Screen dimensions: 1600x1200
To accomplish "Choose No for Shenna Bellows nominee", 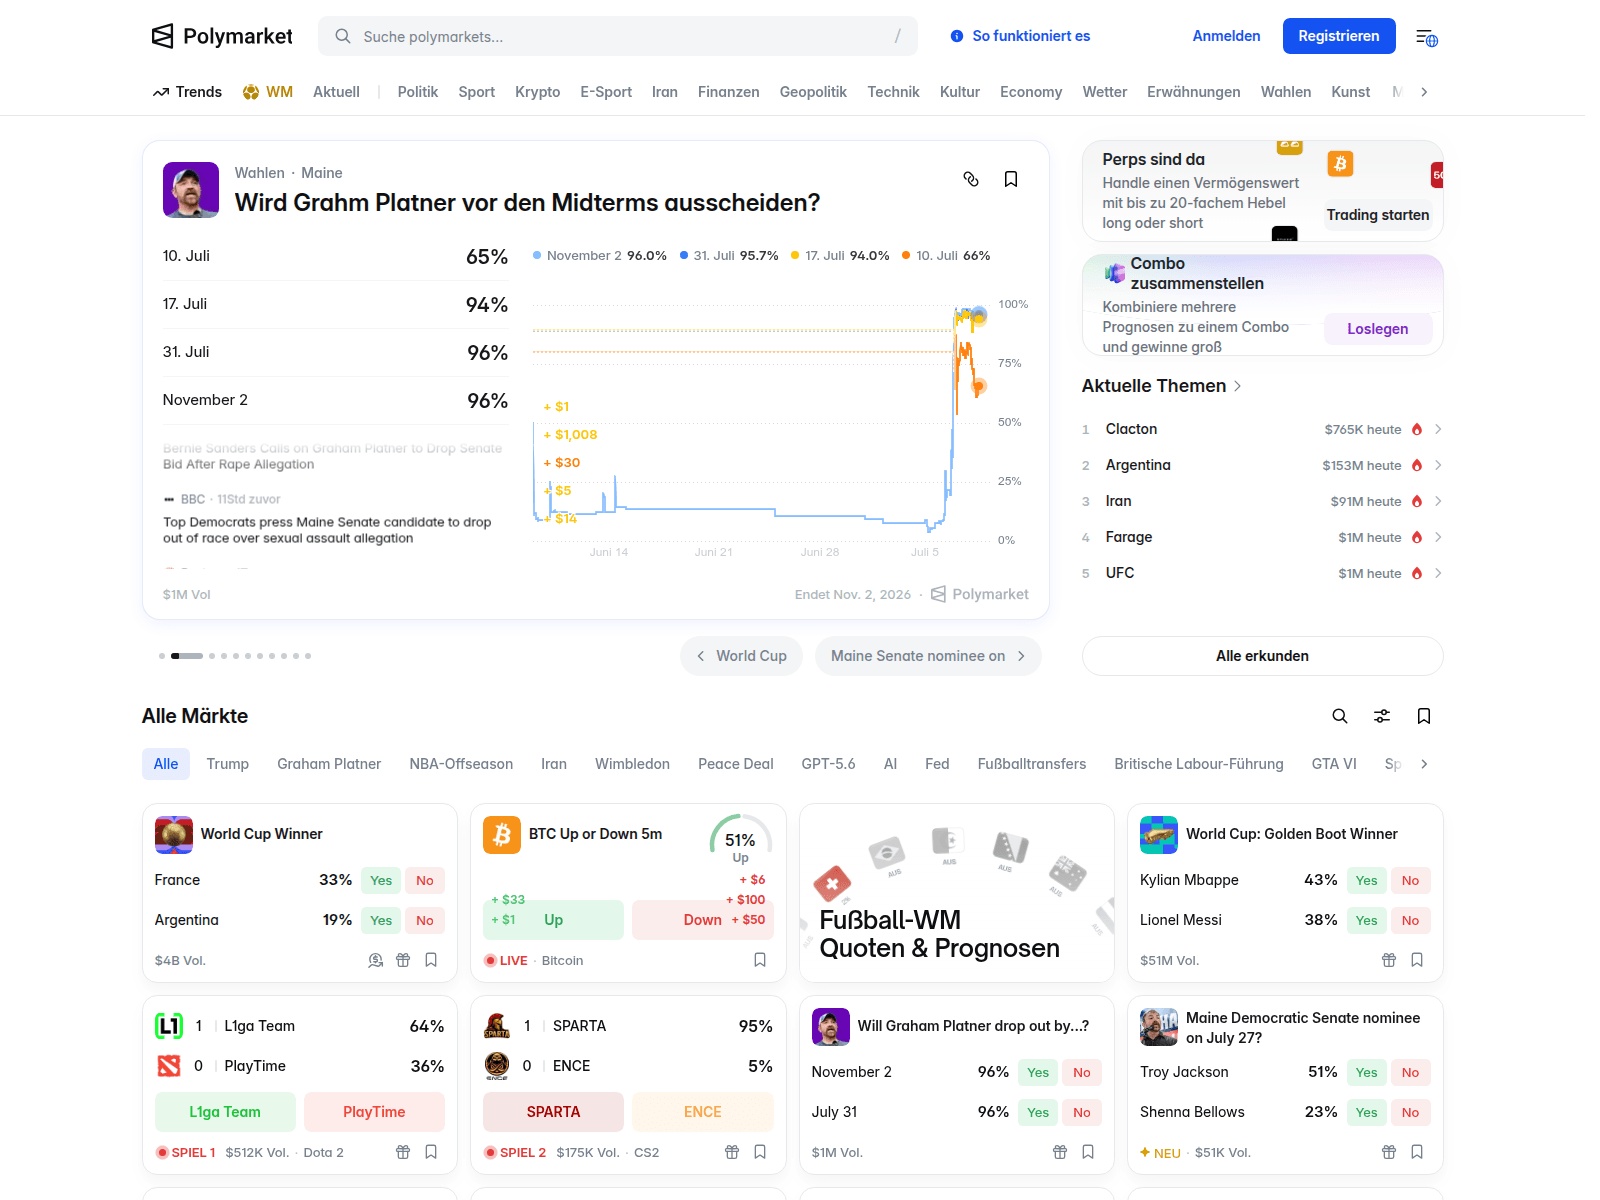I will [x=1410, y=1112].
